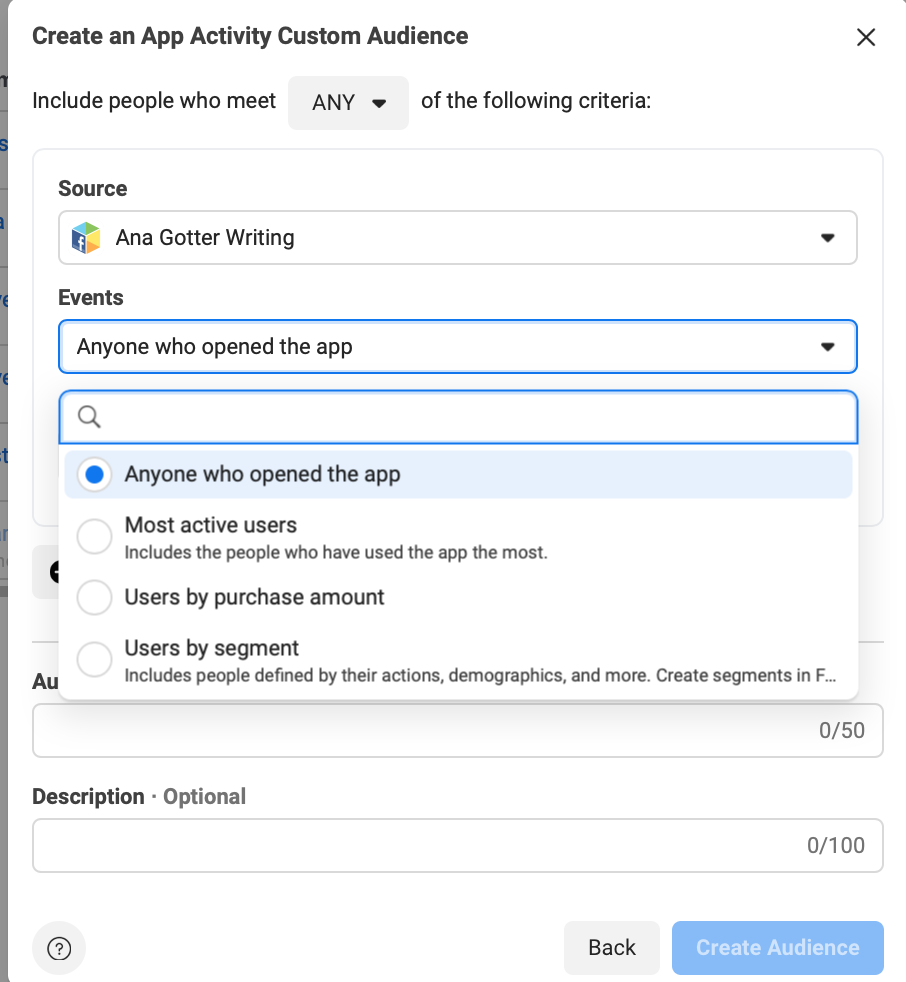Click the Ana Gotter Writing source field
The width and height of the screenshot is (906, 982).
pos(440,238)
